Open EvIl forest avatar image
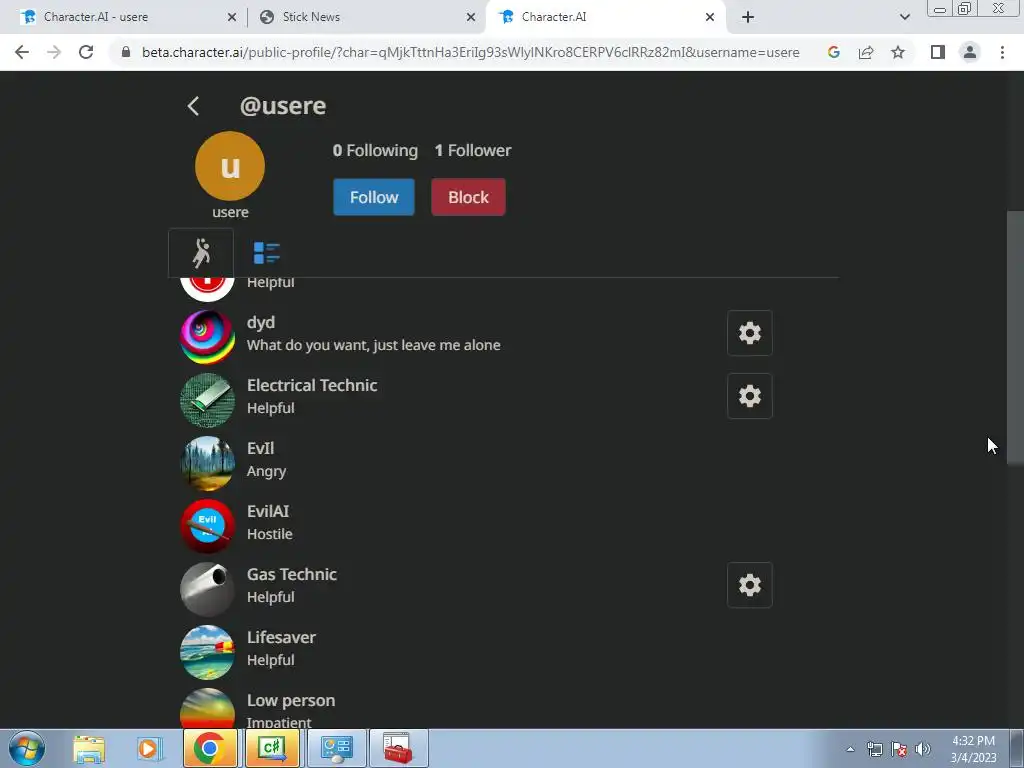This screenshot has height=768, width=1024. click(x=208, y=463)
